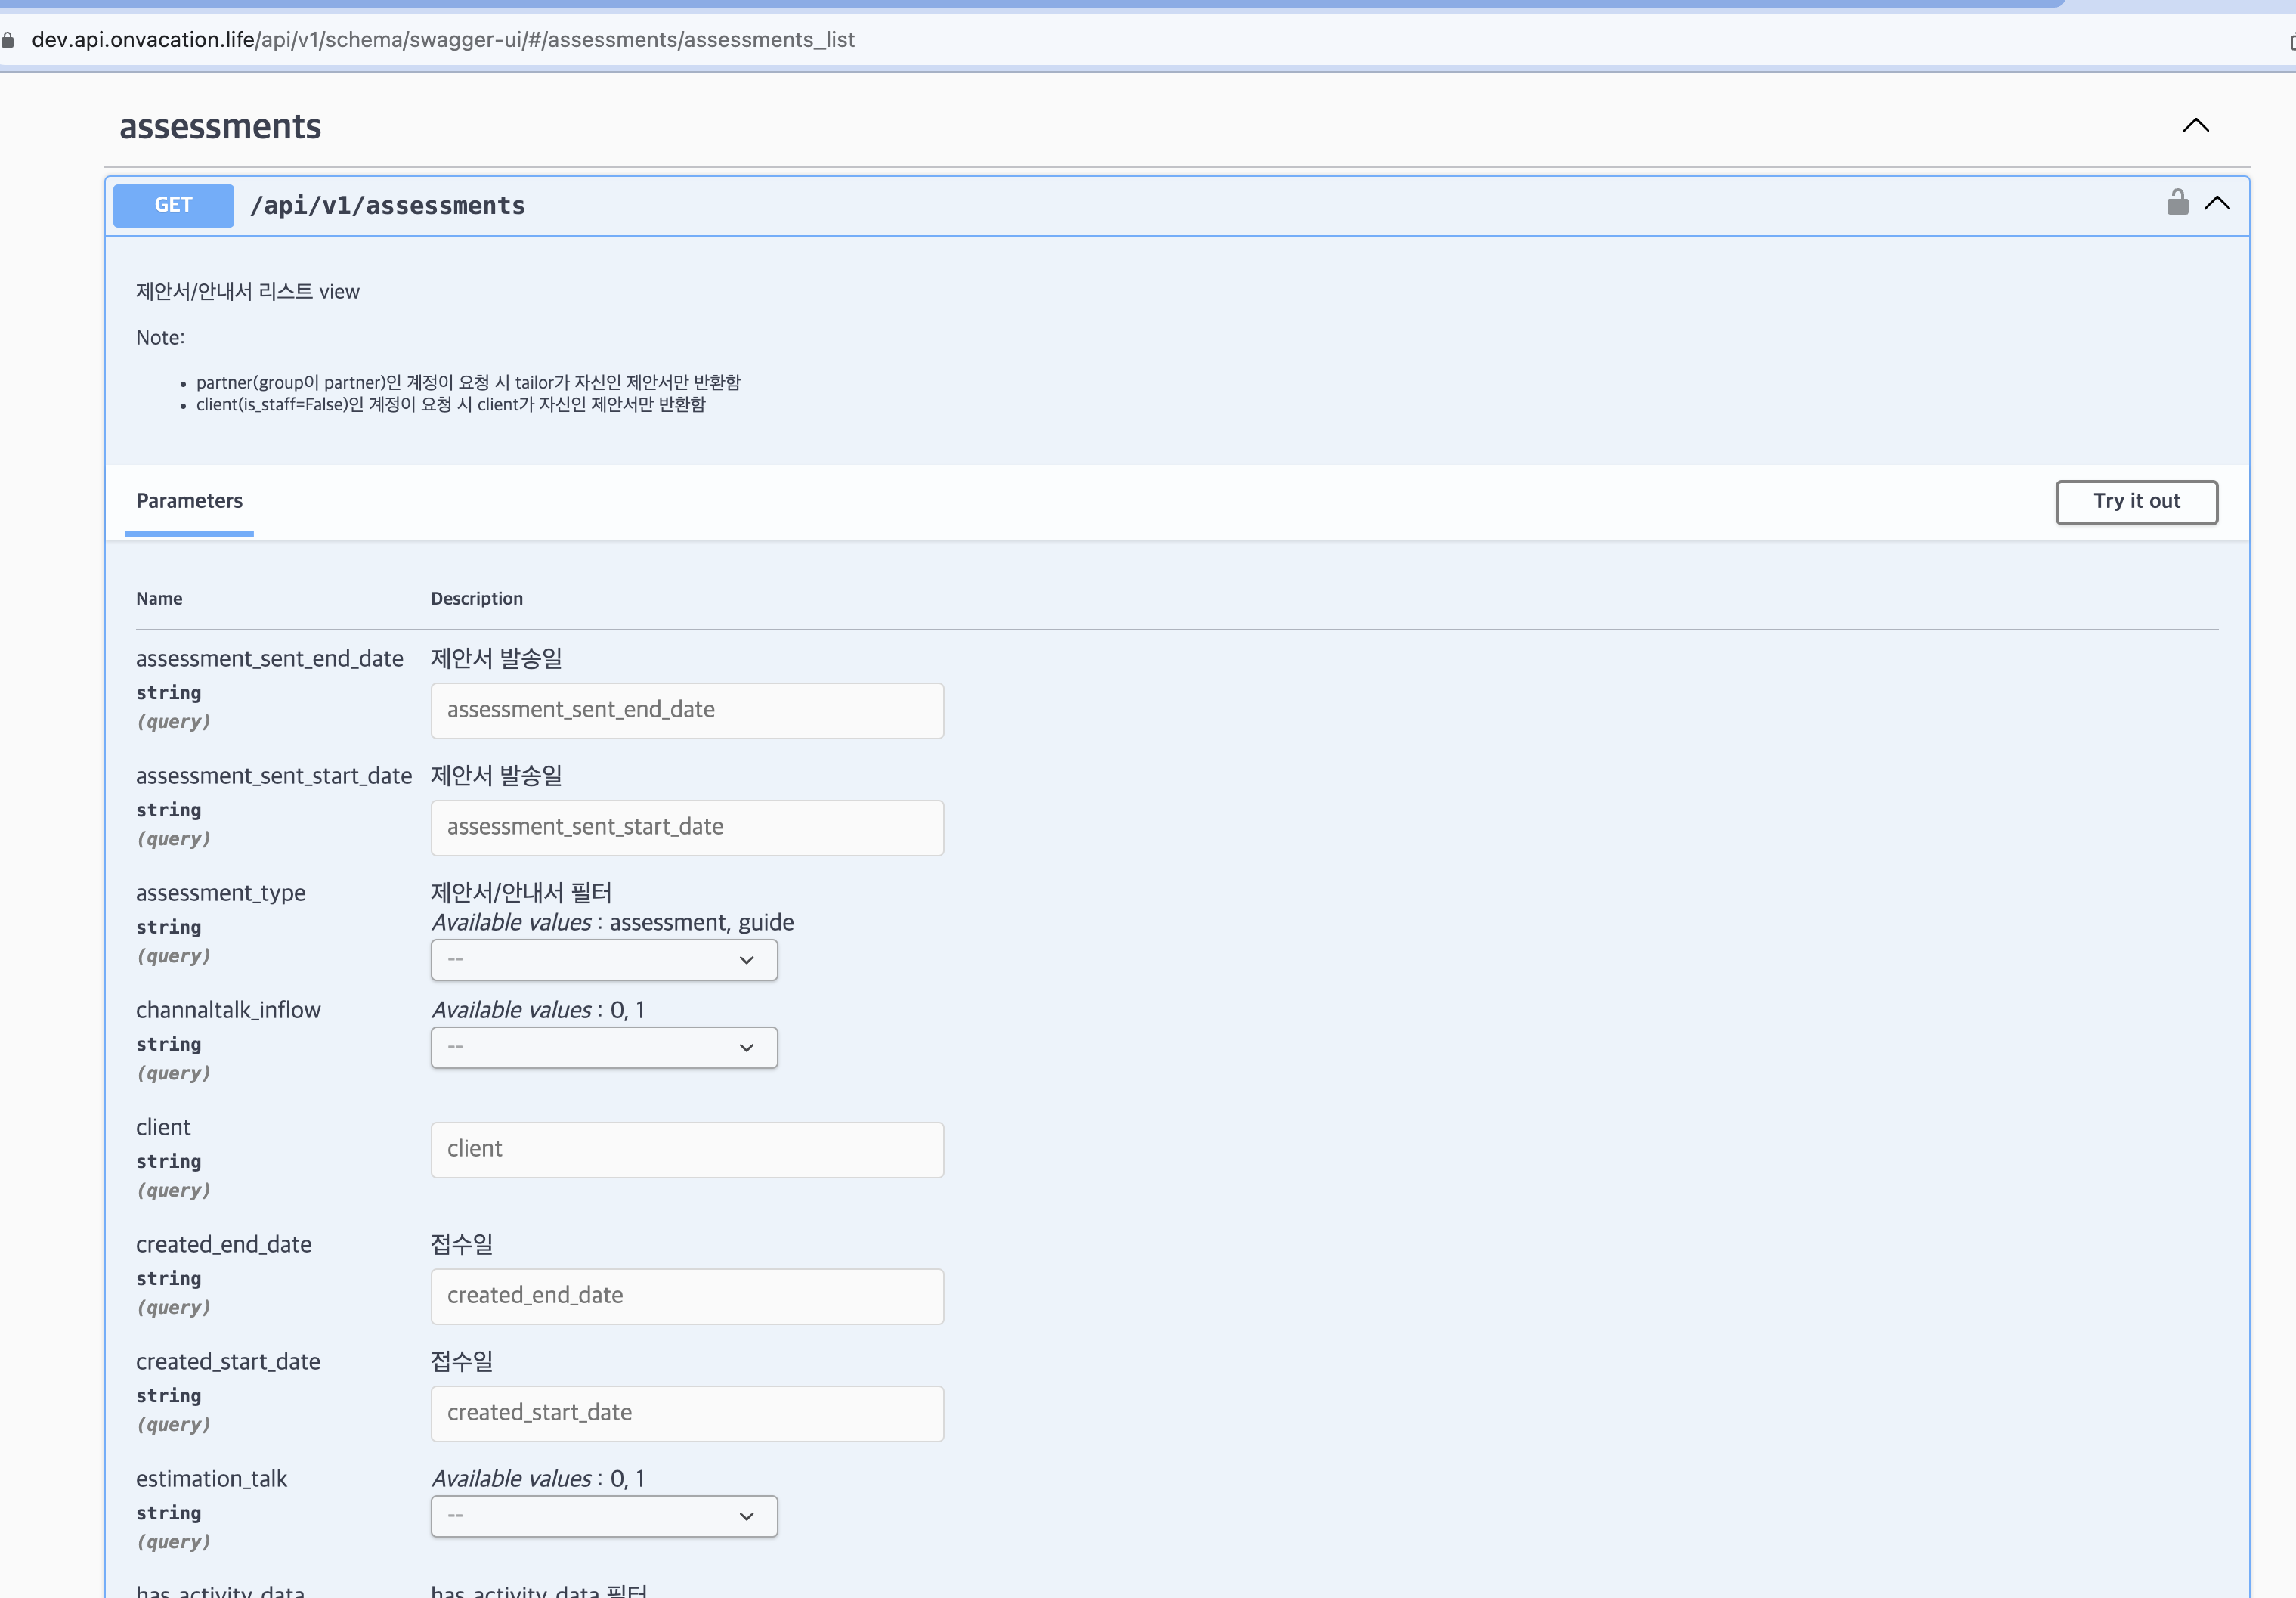Click the assessment_sent_start_date input field
The image size is (2296, 1598).
click(x=687, y=828)
